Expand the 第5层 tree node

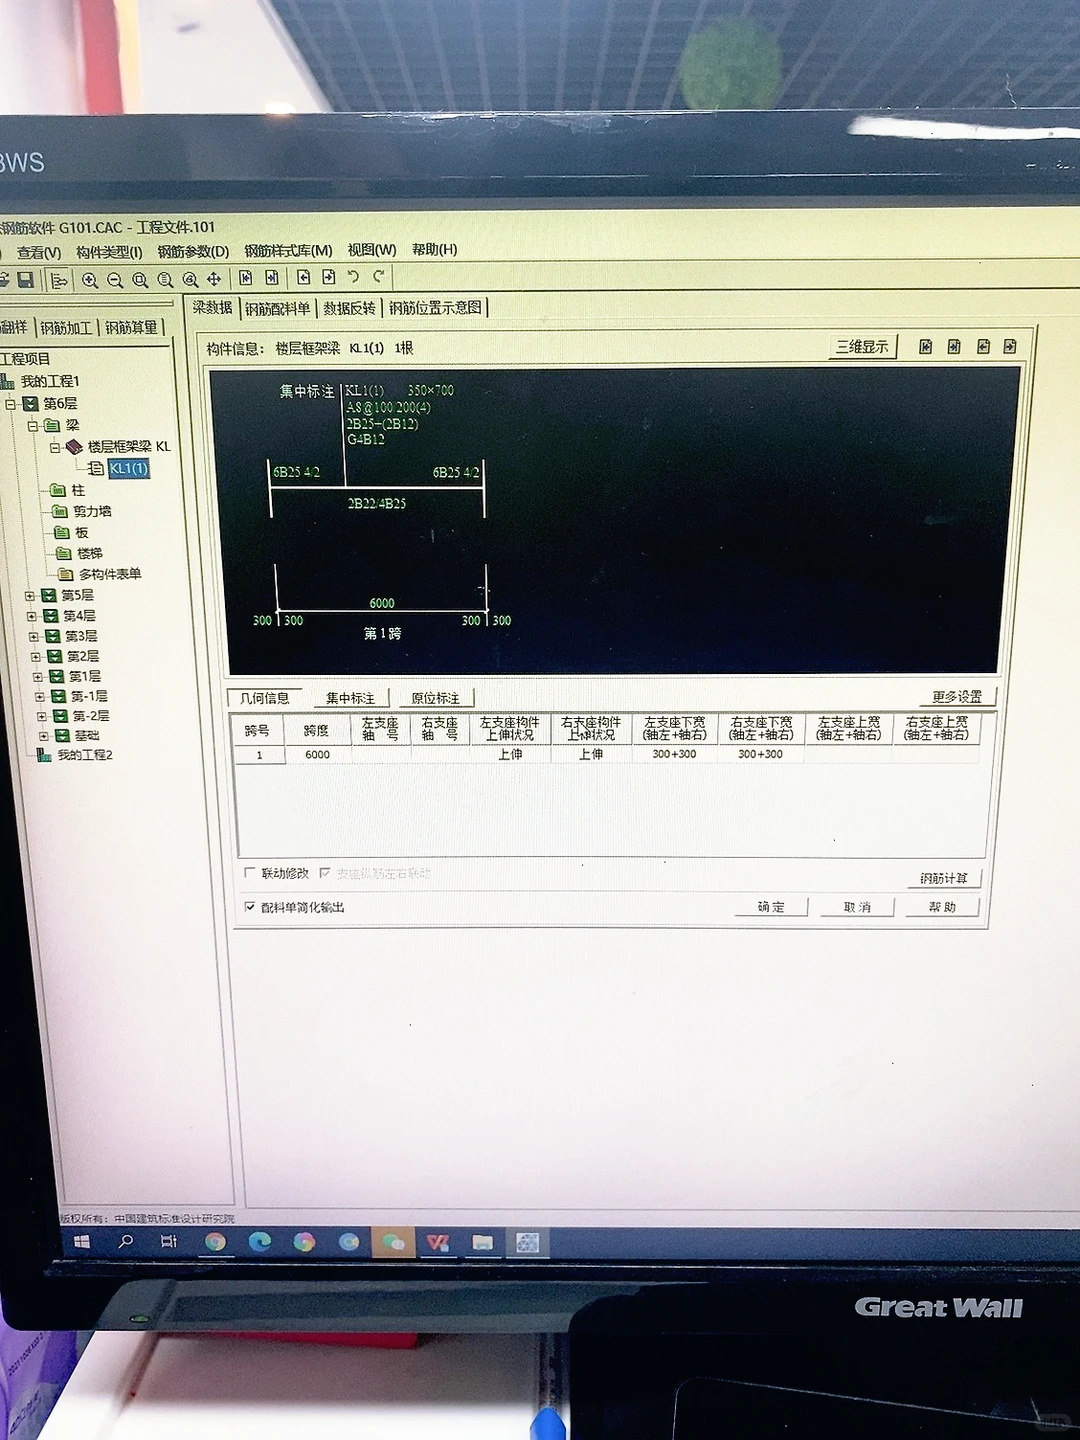coord(30,595)
